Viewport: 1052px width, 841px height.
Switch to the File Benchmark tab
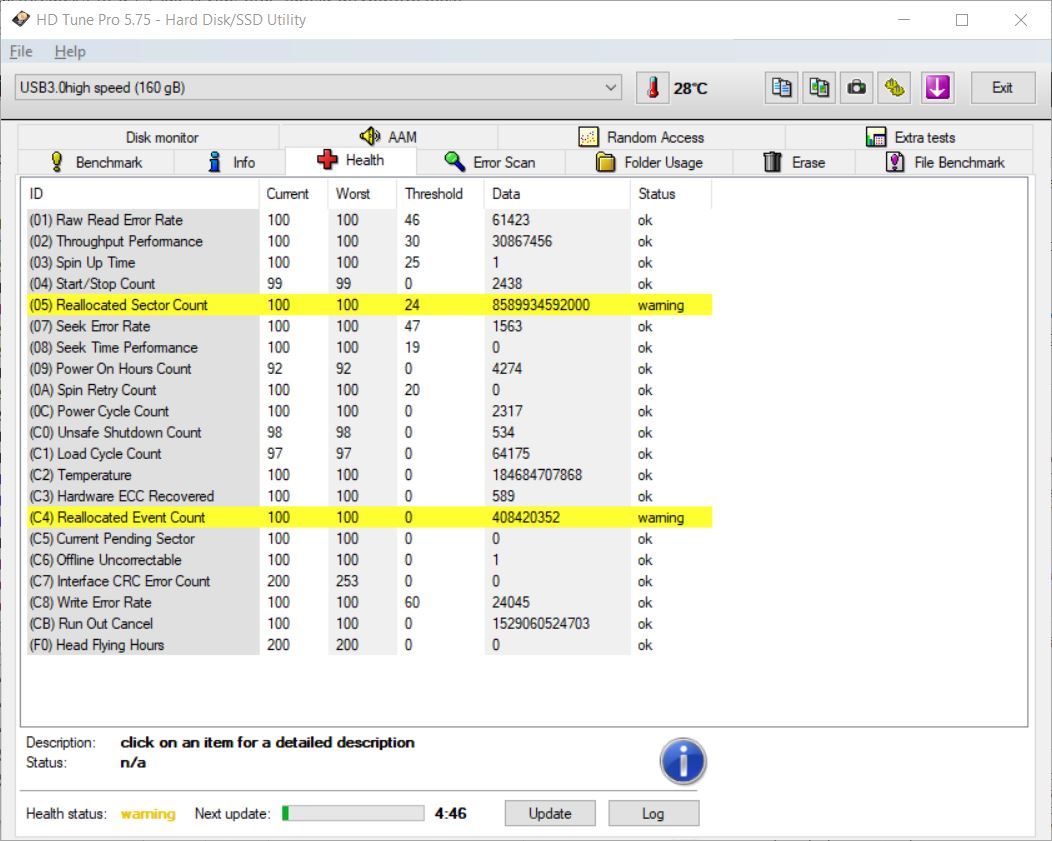point(945,162)
